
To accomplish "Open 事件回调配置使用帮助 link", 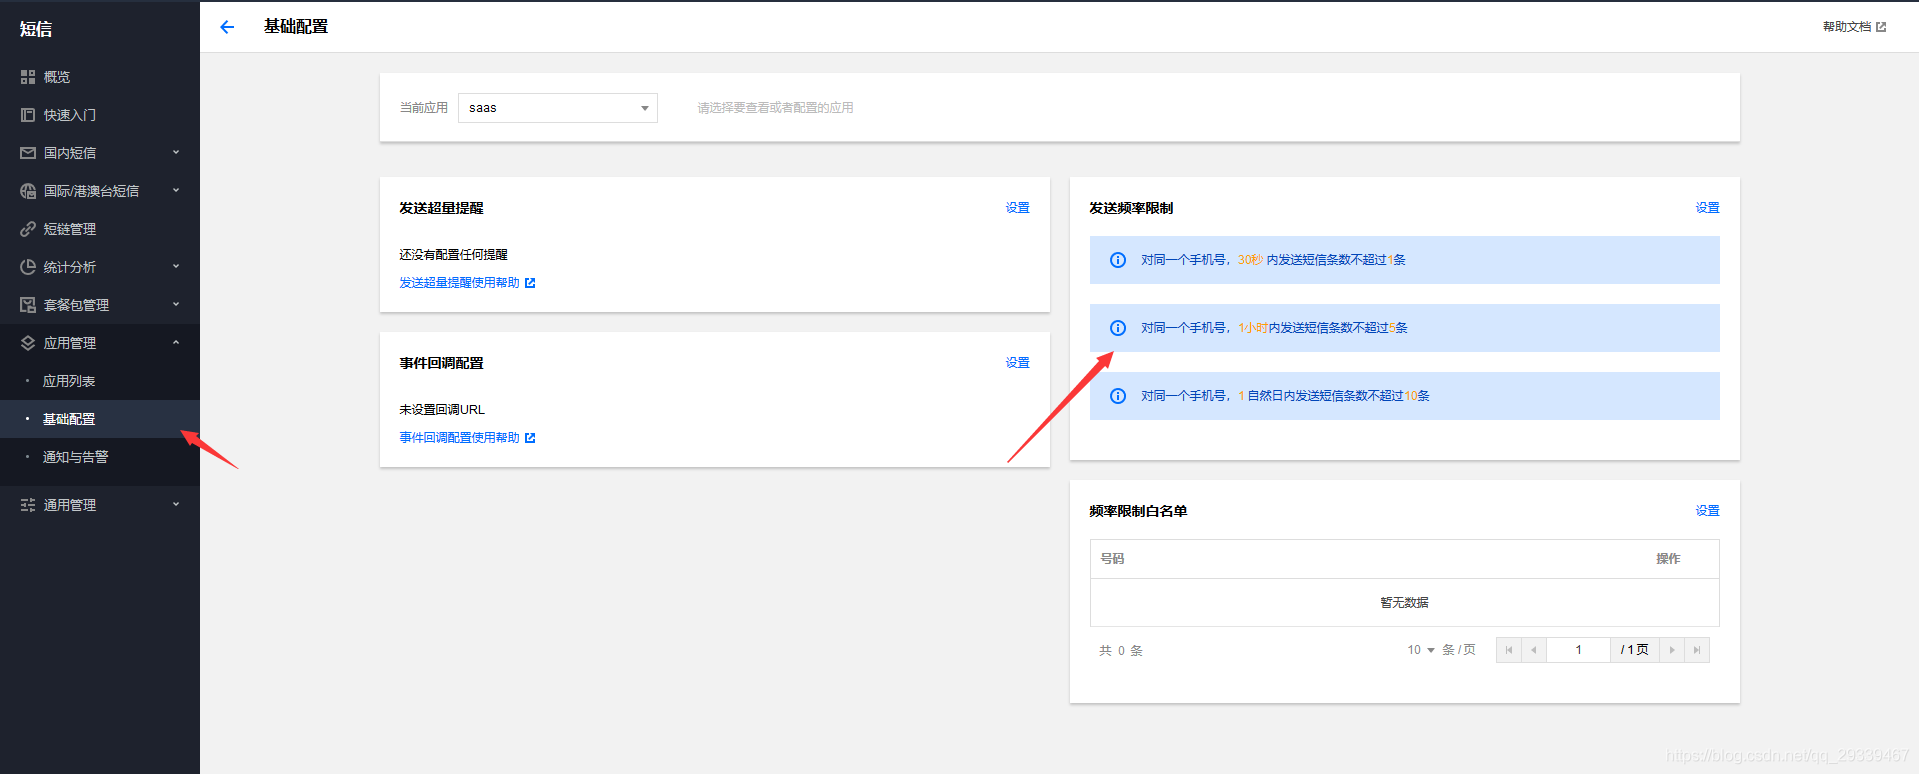I will [459, 438].
